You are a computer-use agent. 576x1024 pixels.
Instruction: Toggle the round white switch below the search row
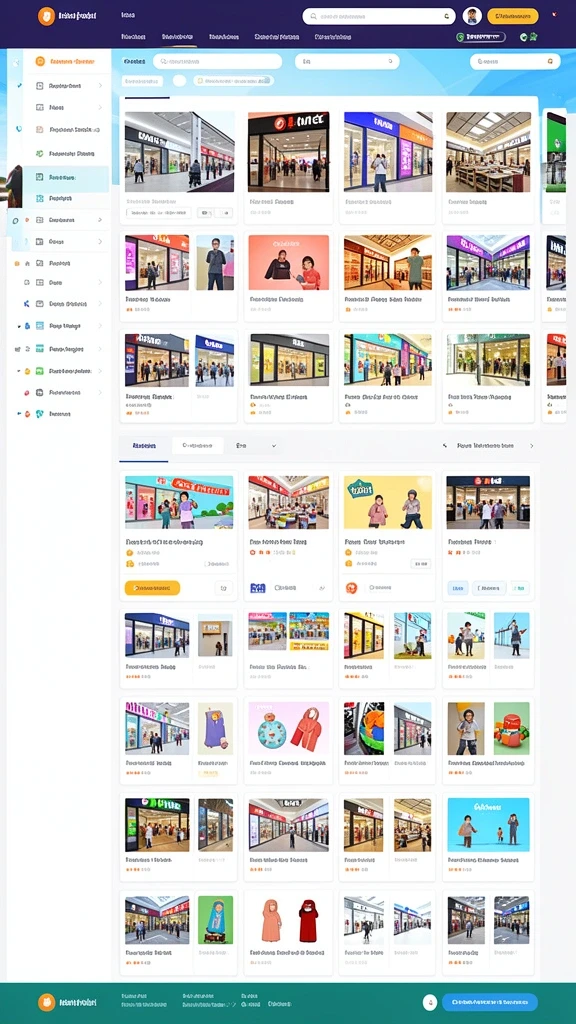[180, 81]
